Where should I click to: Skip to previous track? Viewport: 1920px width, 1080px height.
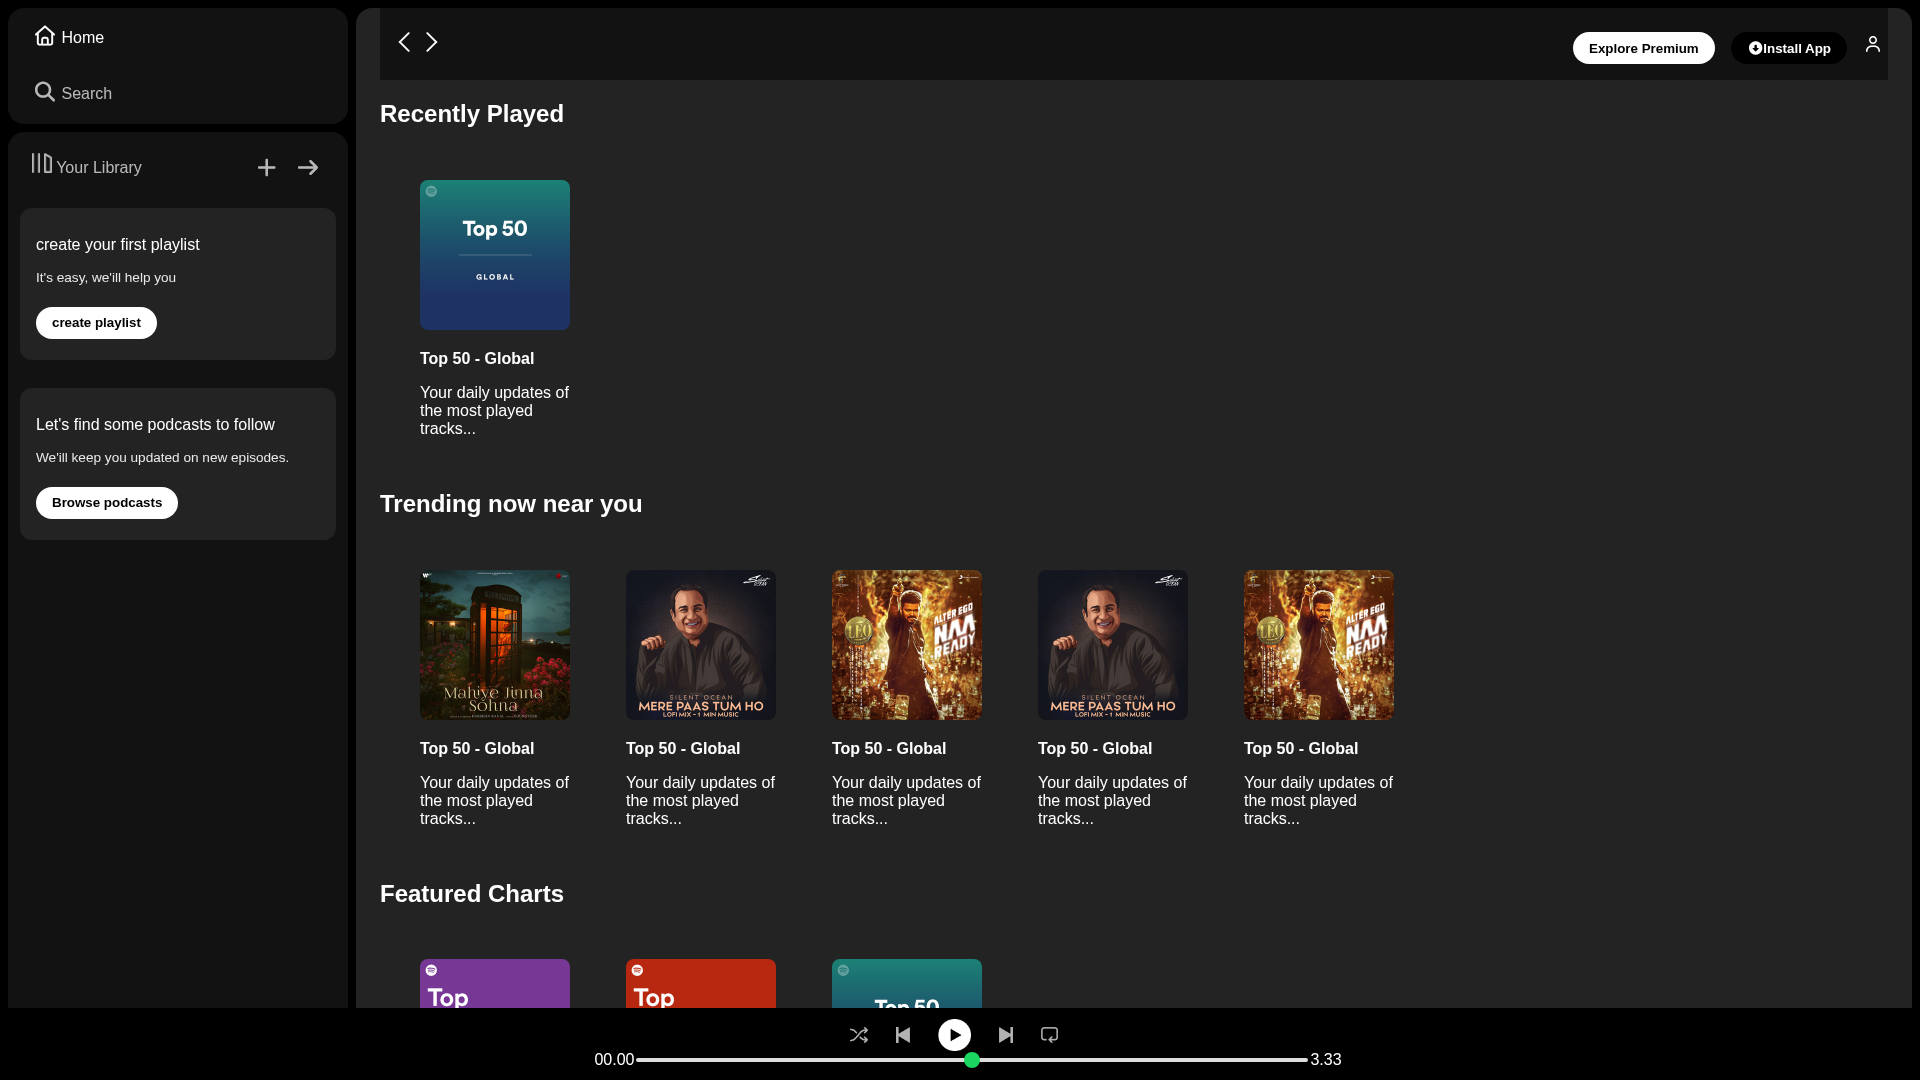903,1035
